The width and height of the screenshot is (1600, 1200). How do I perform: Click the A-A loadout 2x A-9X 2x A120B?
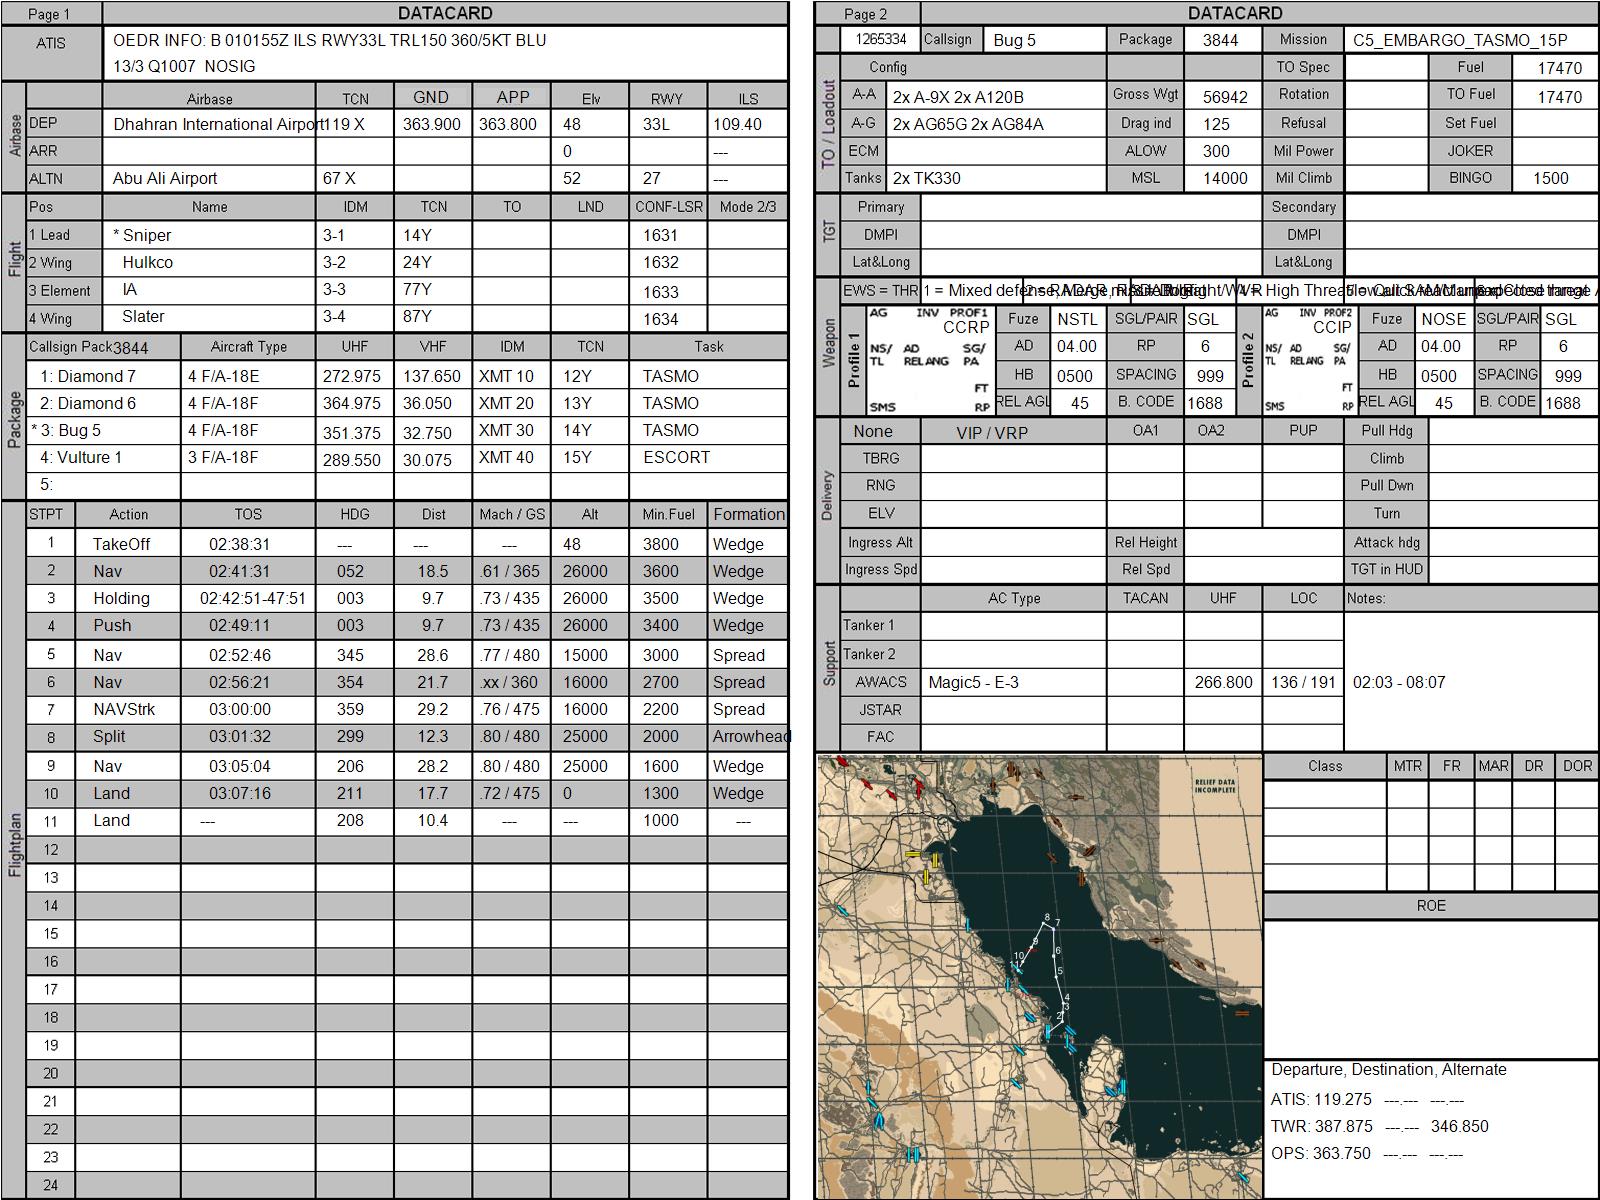point(958,97)
